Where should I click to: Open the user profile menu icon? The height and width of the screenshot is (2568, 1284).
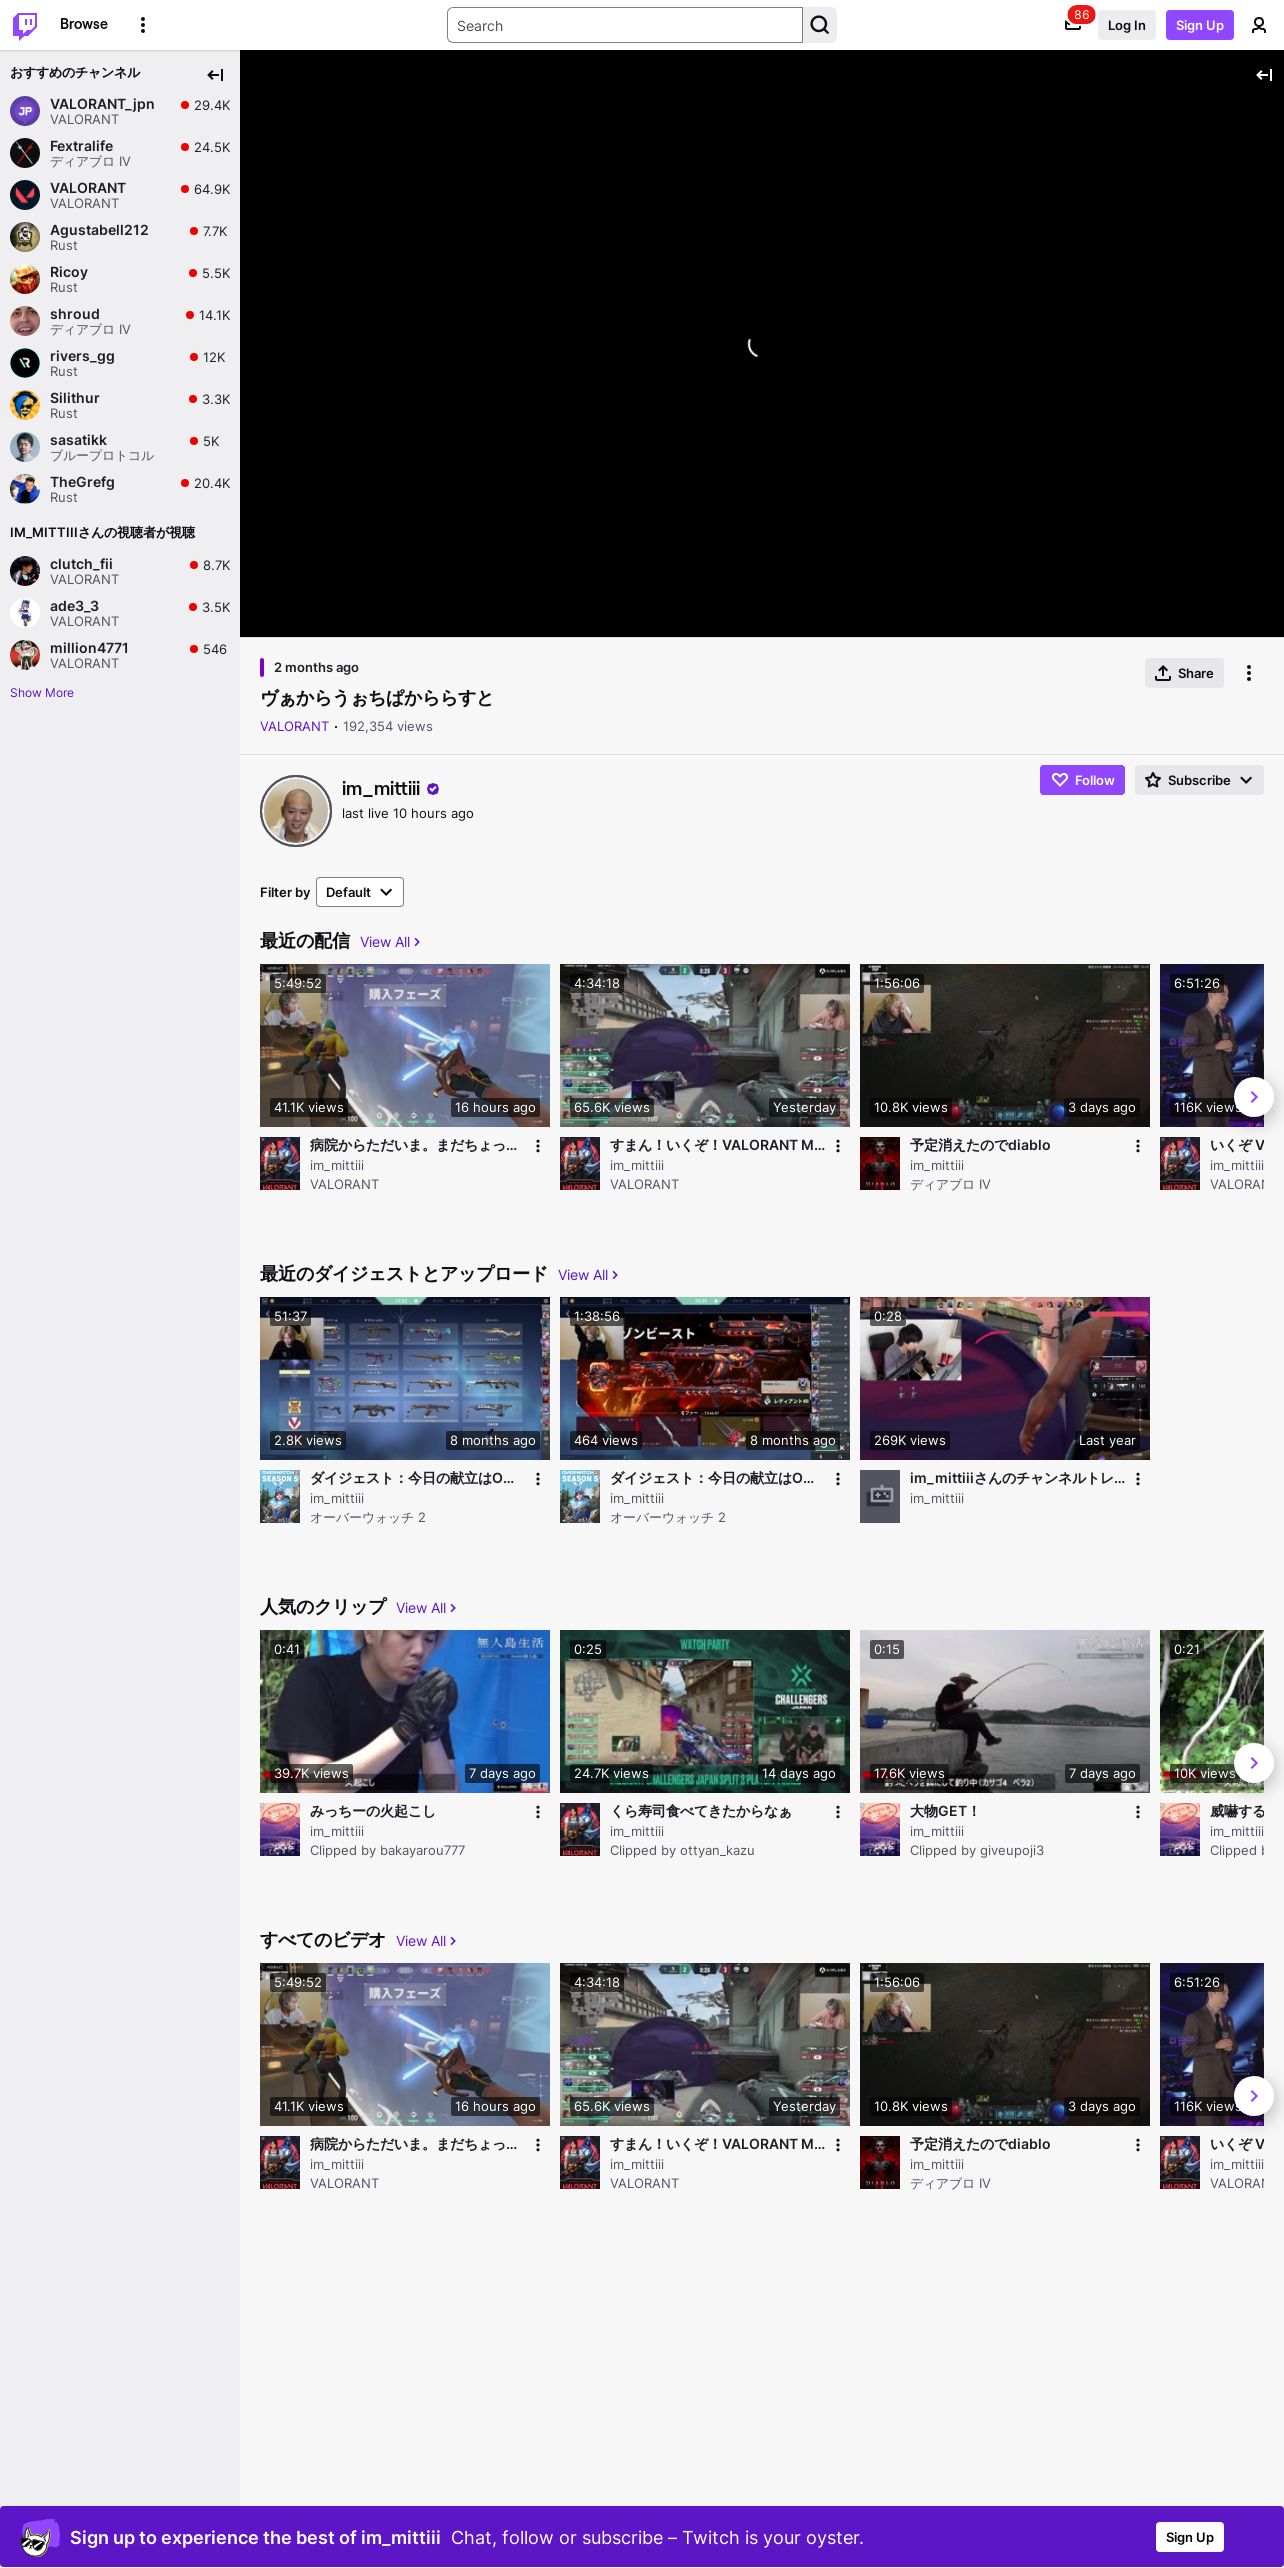1259,25
